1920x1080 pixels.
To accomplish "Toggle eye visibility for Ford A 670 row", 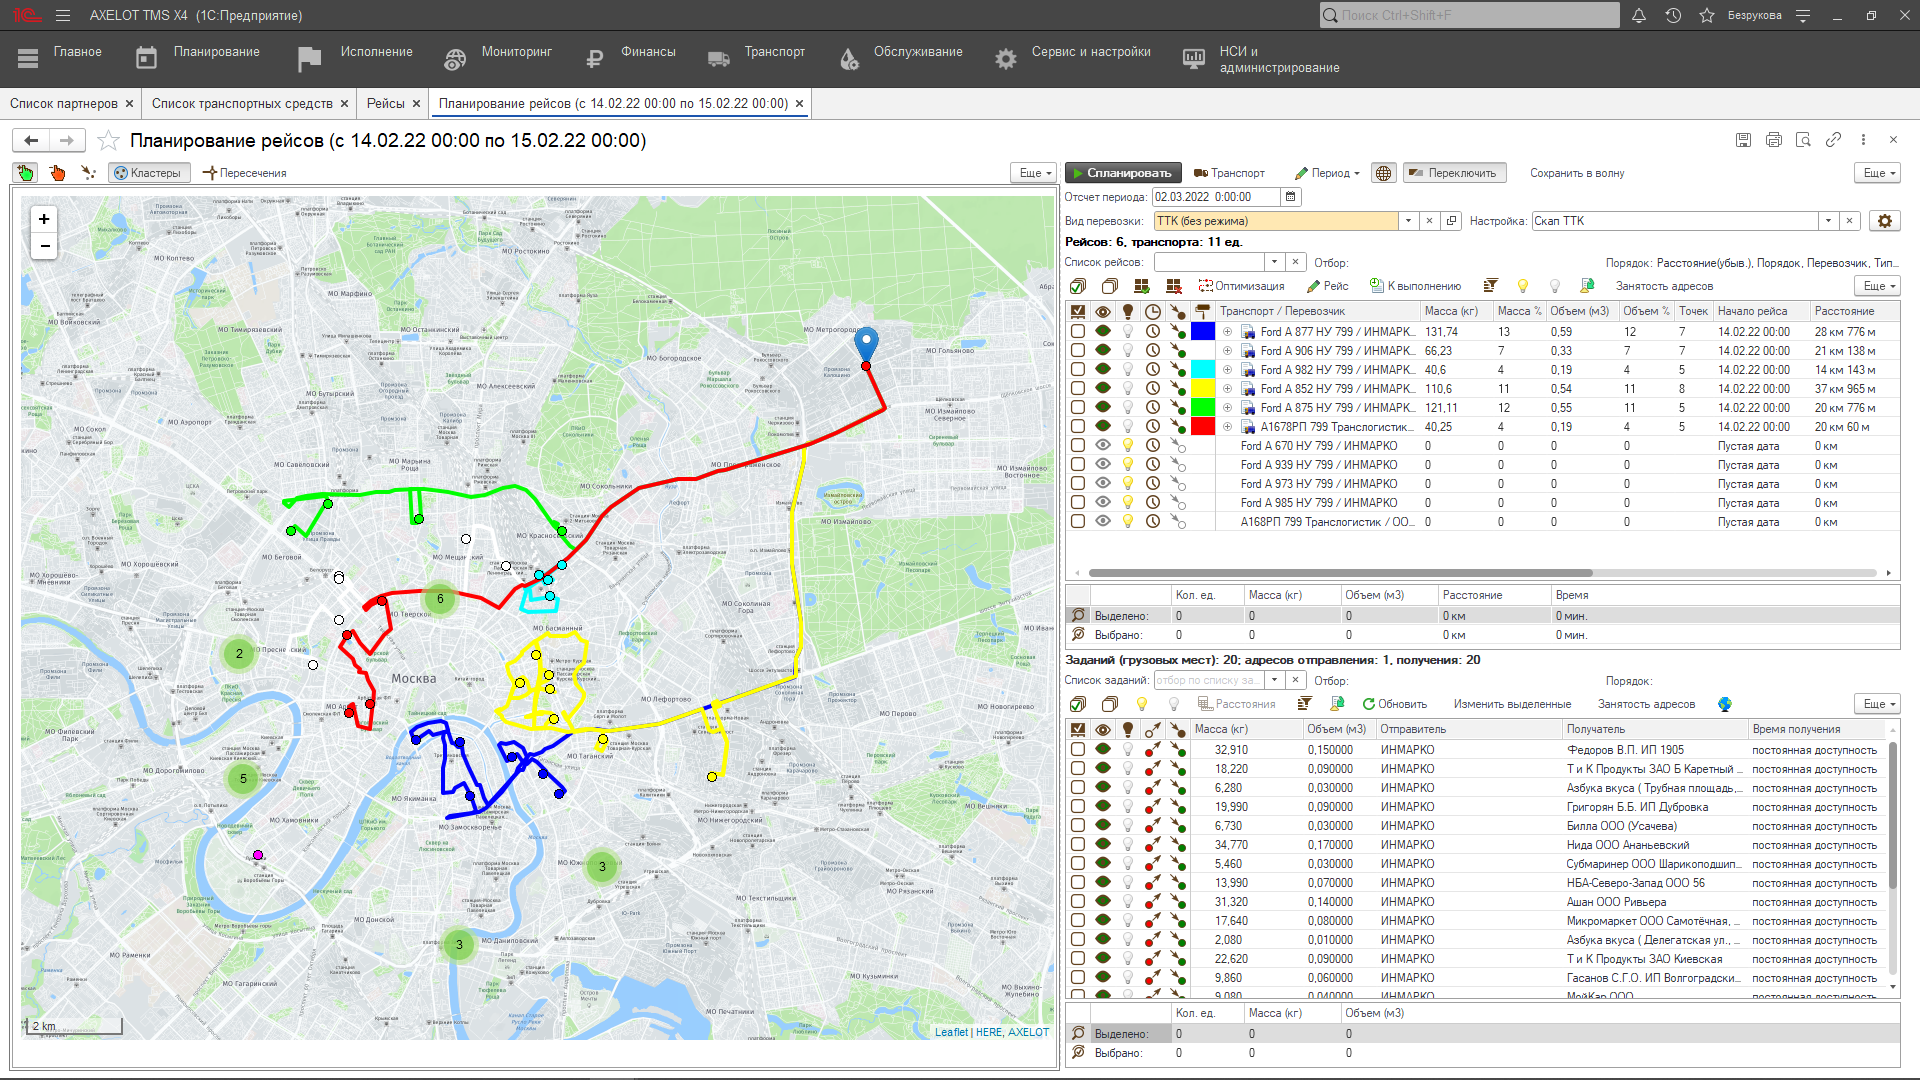I will pyautogui.click(x=1103, y=446).
